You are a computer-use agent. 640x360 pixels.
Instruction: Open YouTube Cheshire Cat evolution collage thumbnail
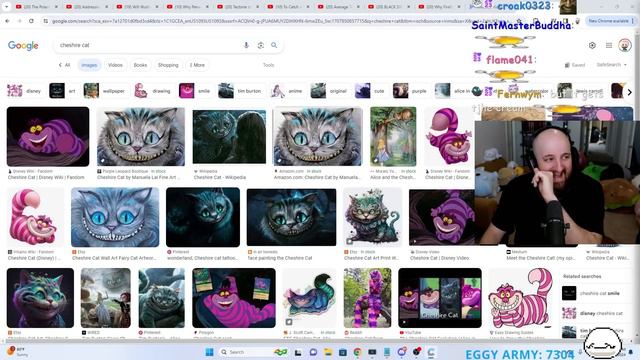click(440, 298)
